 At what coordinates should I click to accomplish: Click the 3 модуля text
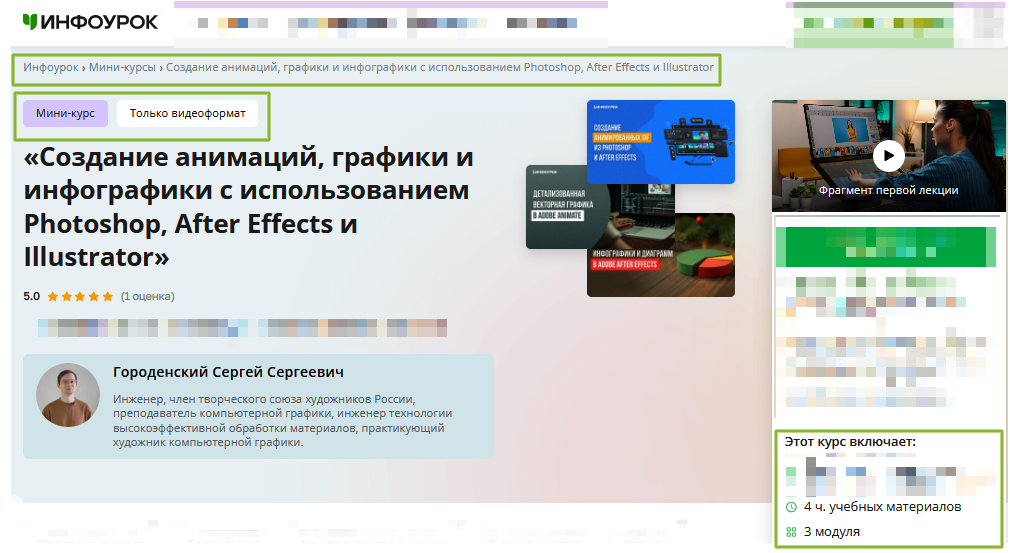(x=831, y=532)
